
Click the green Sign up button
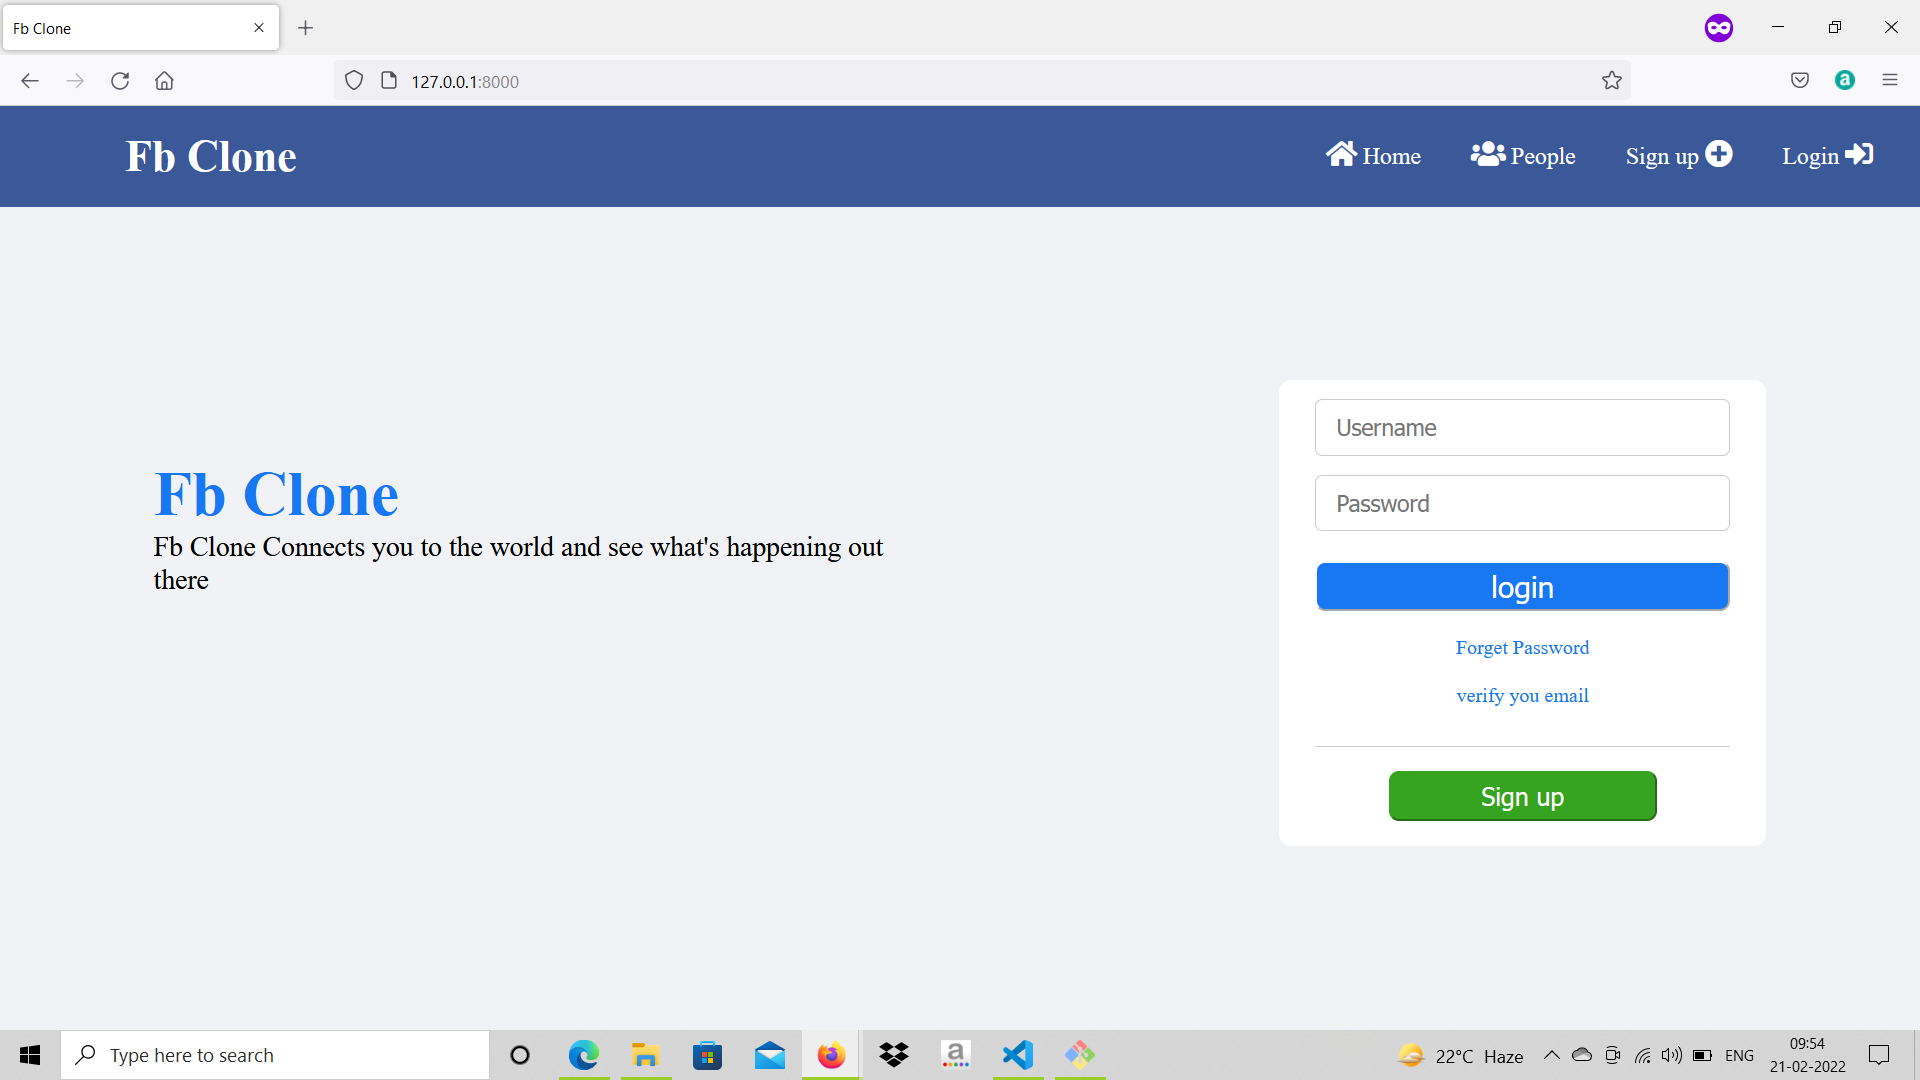pyautogui.click(x=1522, y=796)
